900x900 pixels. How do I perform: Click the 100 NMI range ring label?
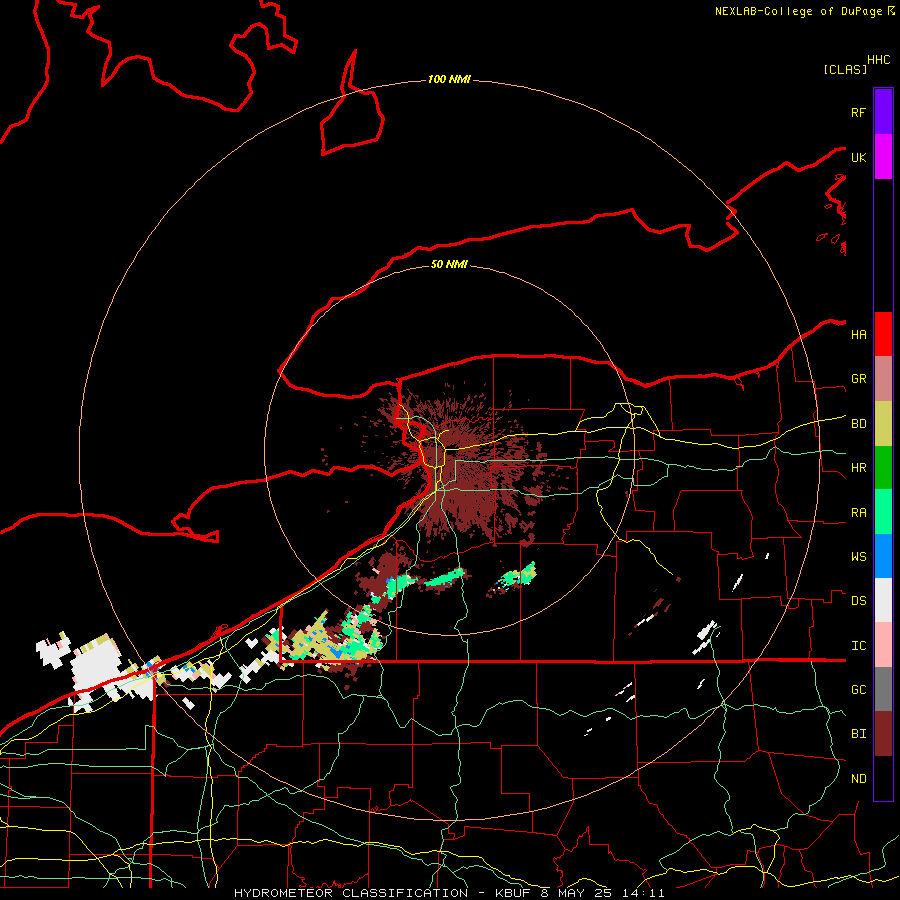coord(449,79)
